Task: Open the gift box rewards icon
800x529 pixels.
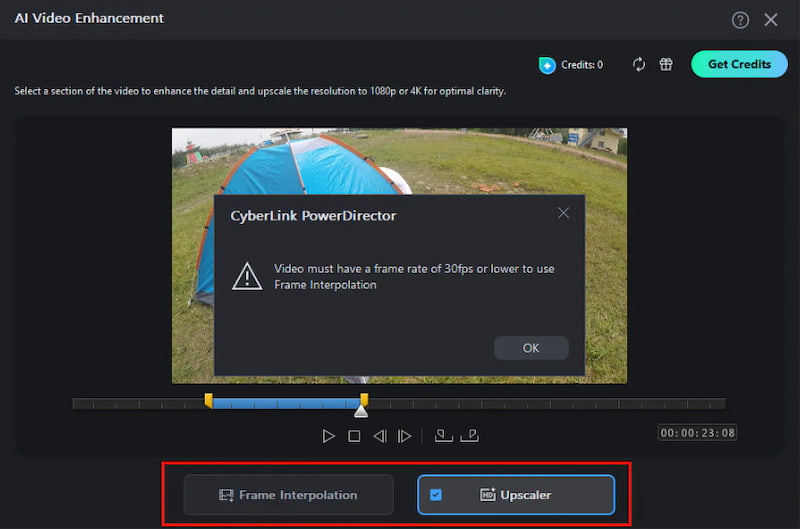Action: 666,64
